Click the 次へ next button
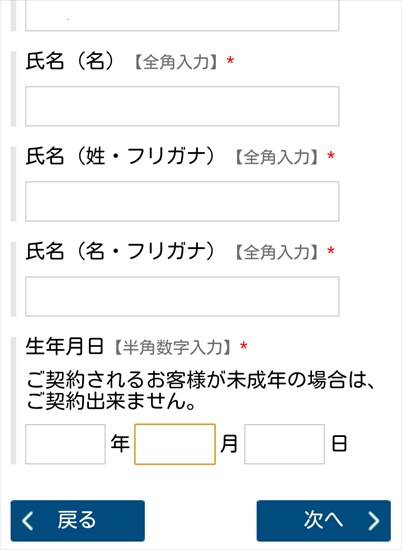Screen dimensions: 402x550 point(323,521)
